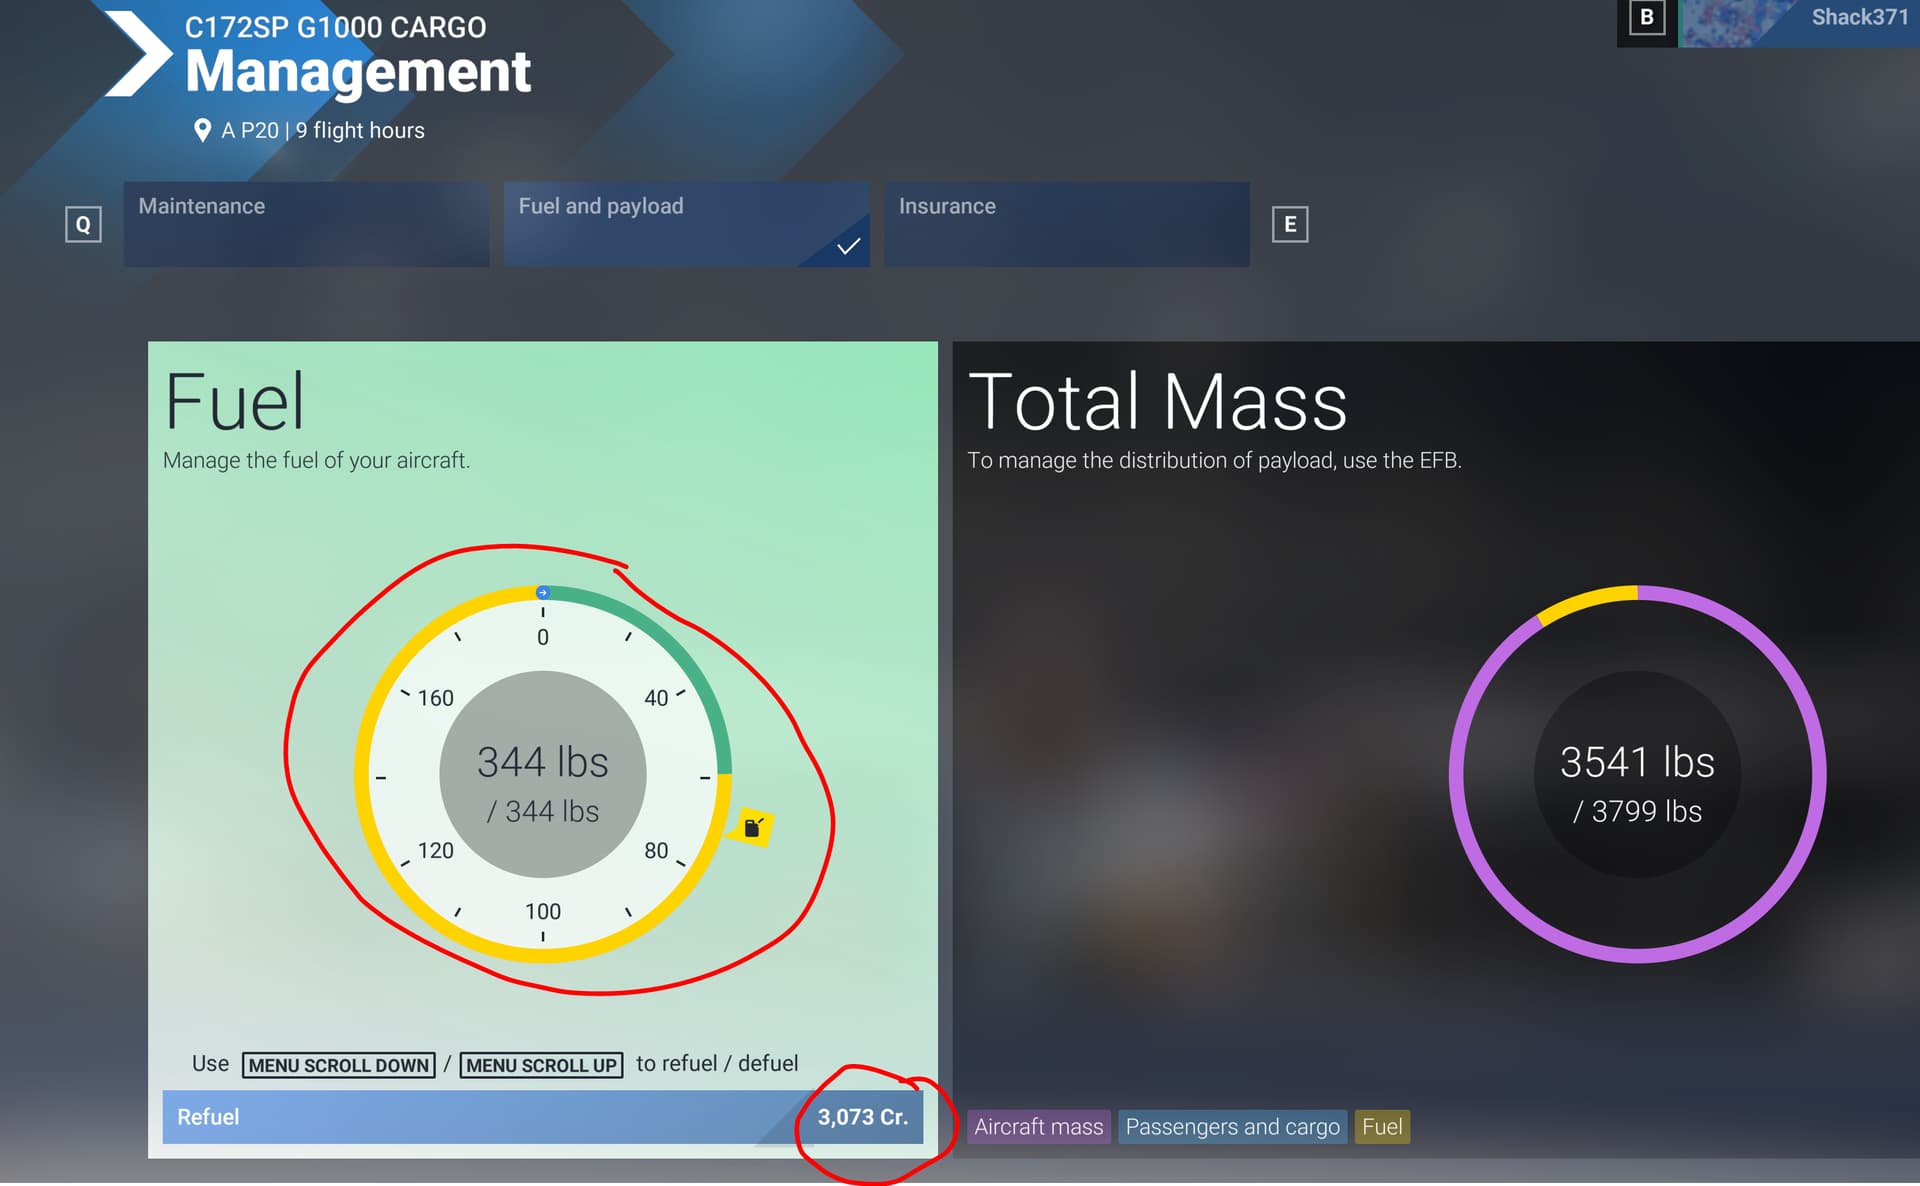Click the MENU SCROLL DOWN key hint
Viewport: 1920px width, 1186px height.
point(339,1065)
